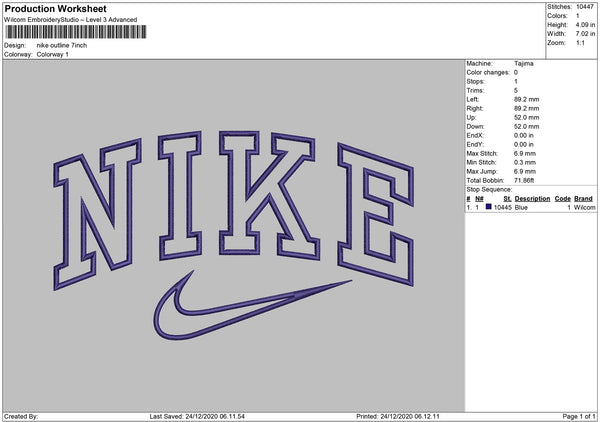The height and width of the screenshot is (422, 600).
Task: Click the NIKE outline design preview
Action: pyautogui.click(x=233, y=236)
